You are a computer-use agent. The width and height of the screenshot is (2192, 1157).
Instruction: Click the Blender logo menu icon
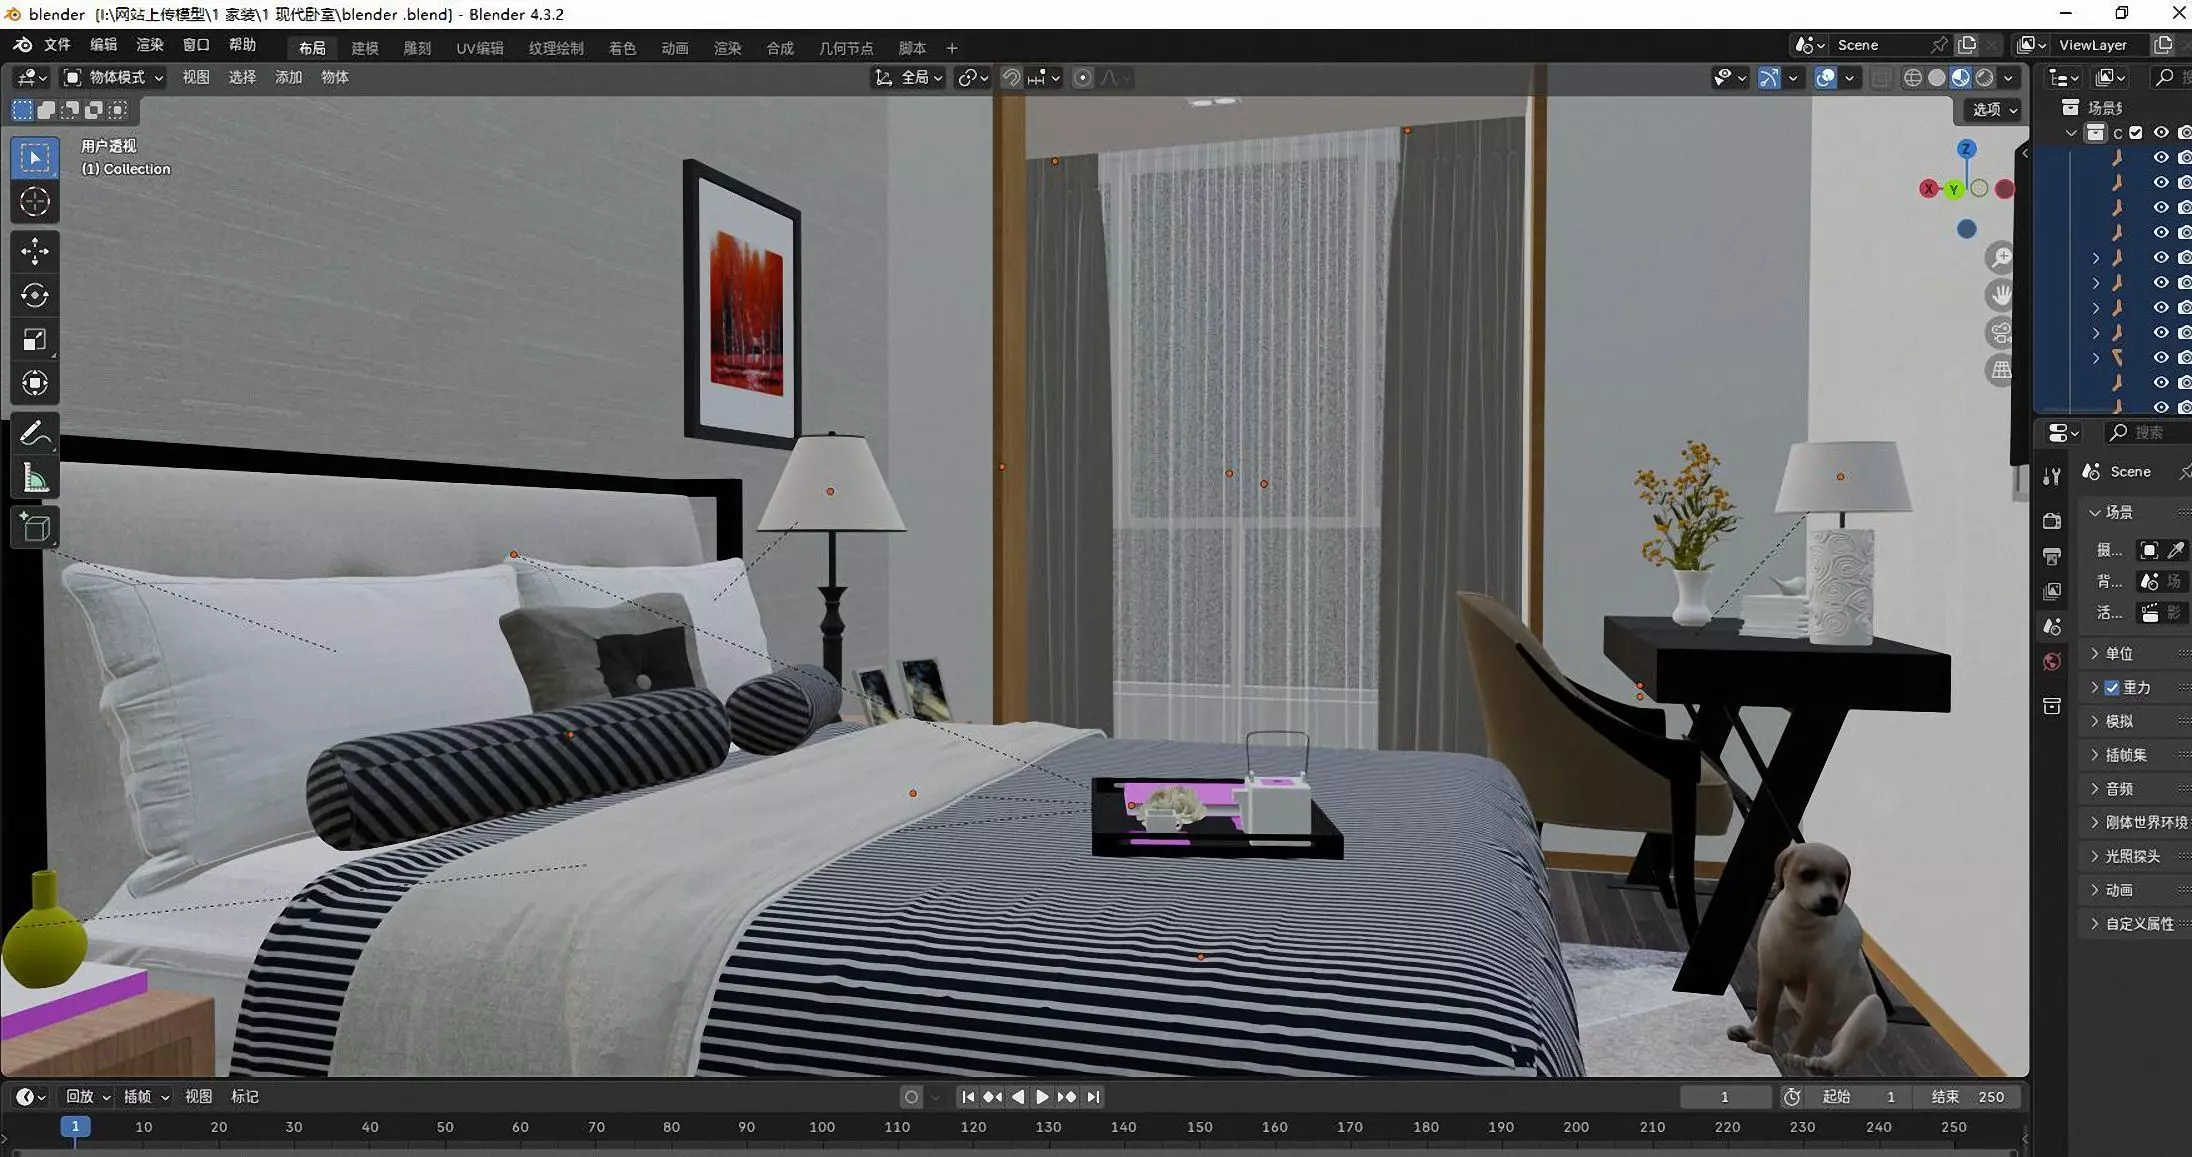pyautogui.click(x=22, y=45)
